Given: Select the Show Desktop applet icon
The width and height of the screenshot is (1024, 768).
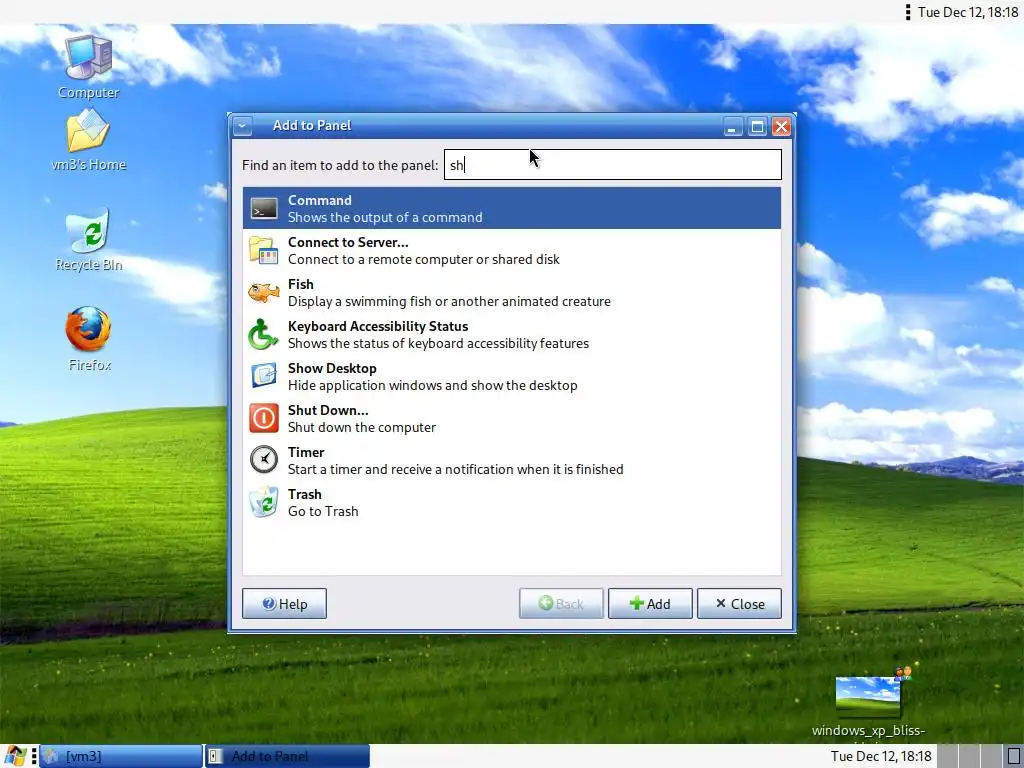Looking at the screenshot, I should (264, 376).
